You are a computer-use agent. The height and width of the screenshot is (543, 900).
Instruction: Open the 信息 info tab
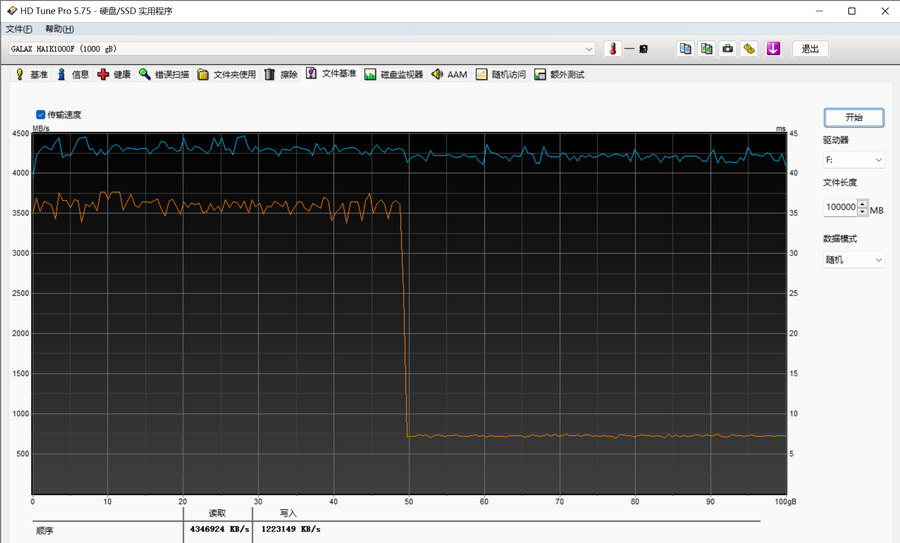click(73, 74)
